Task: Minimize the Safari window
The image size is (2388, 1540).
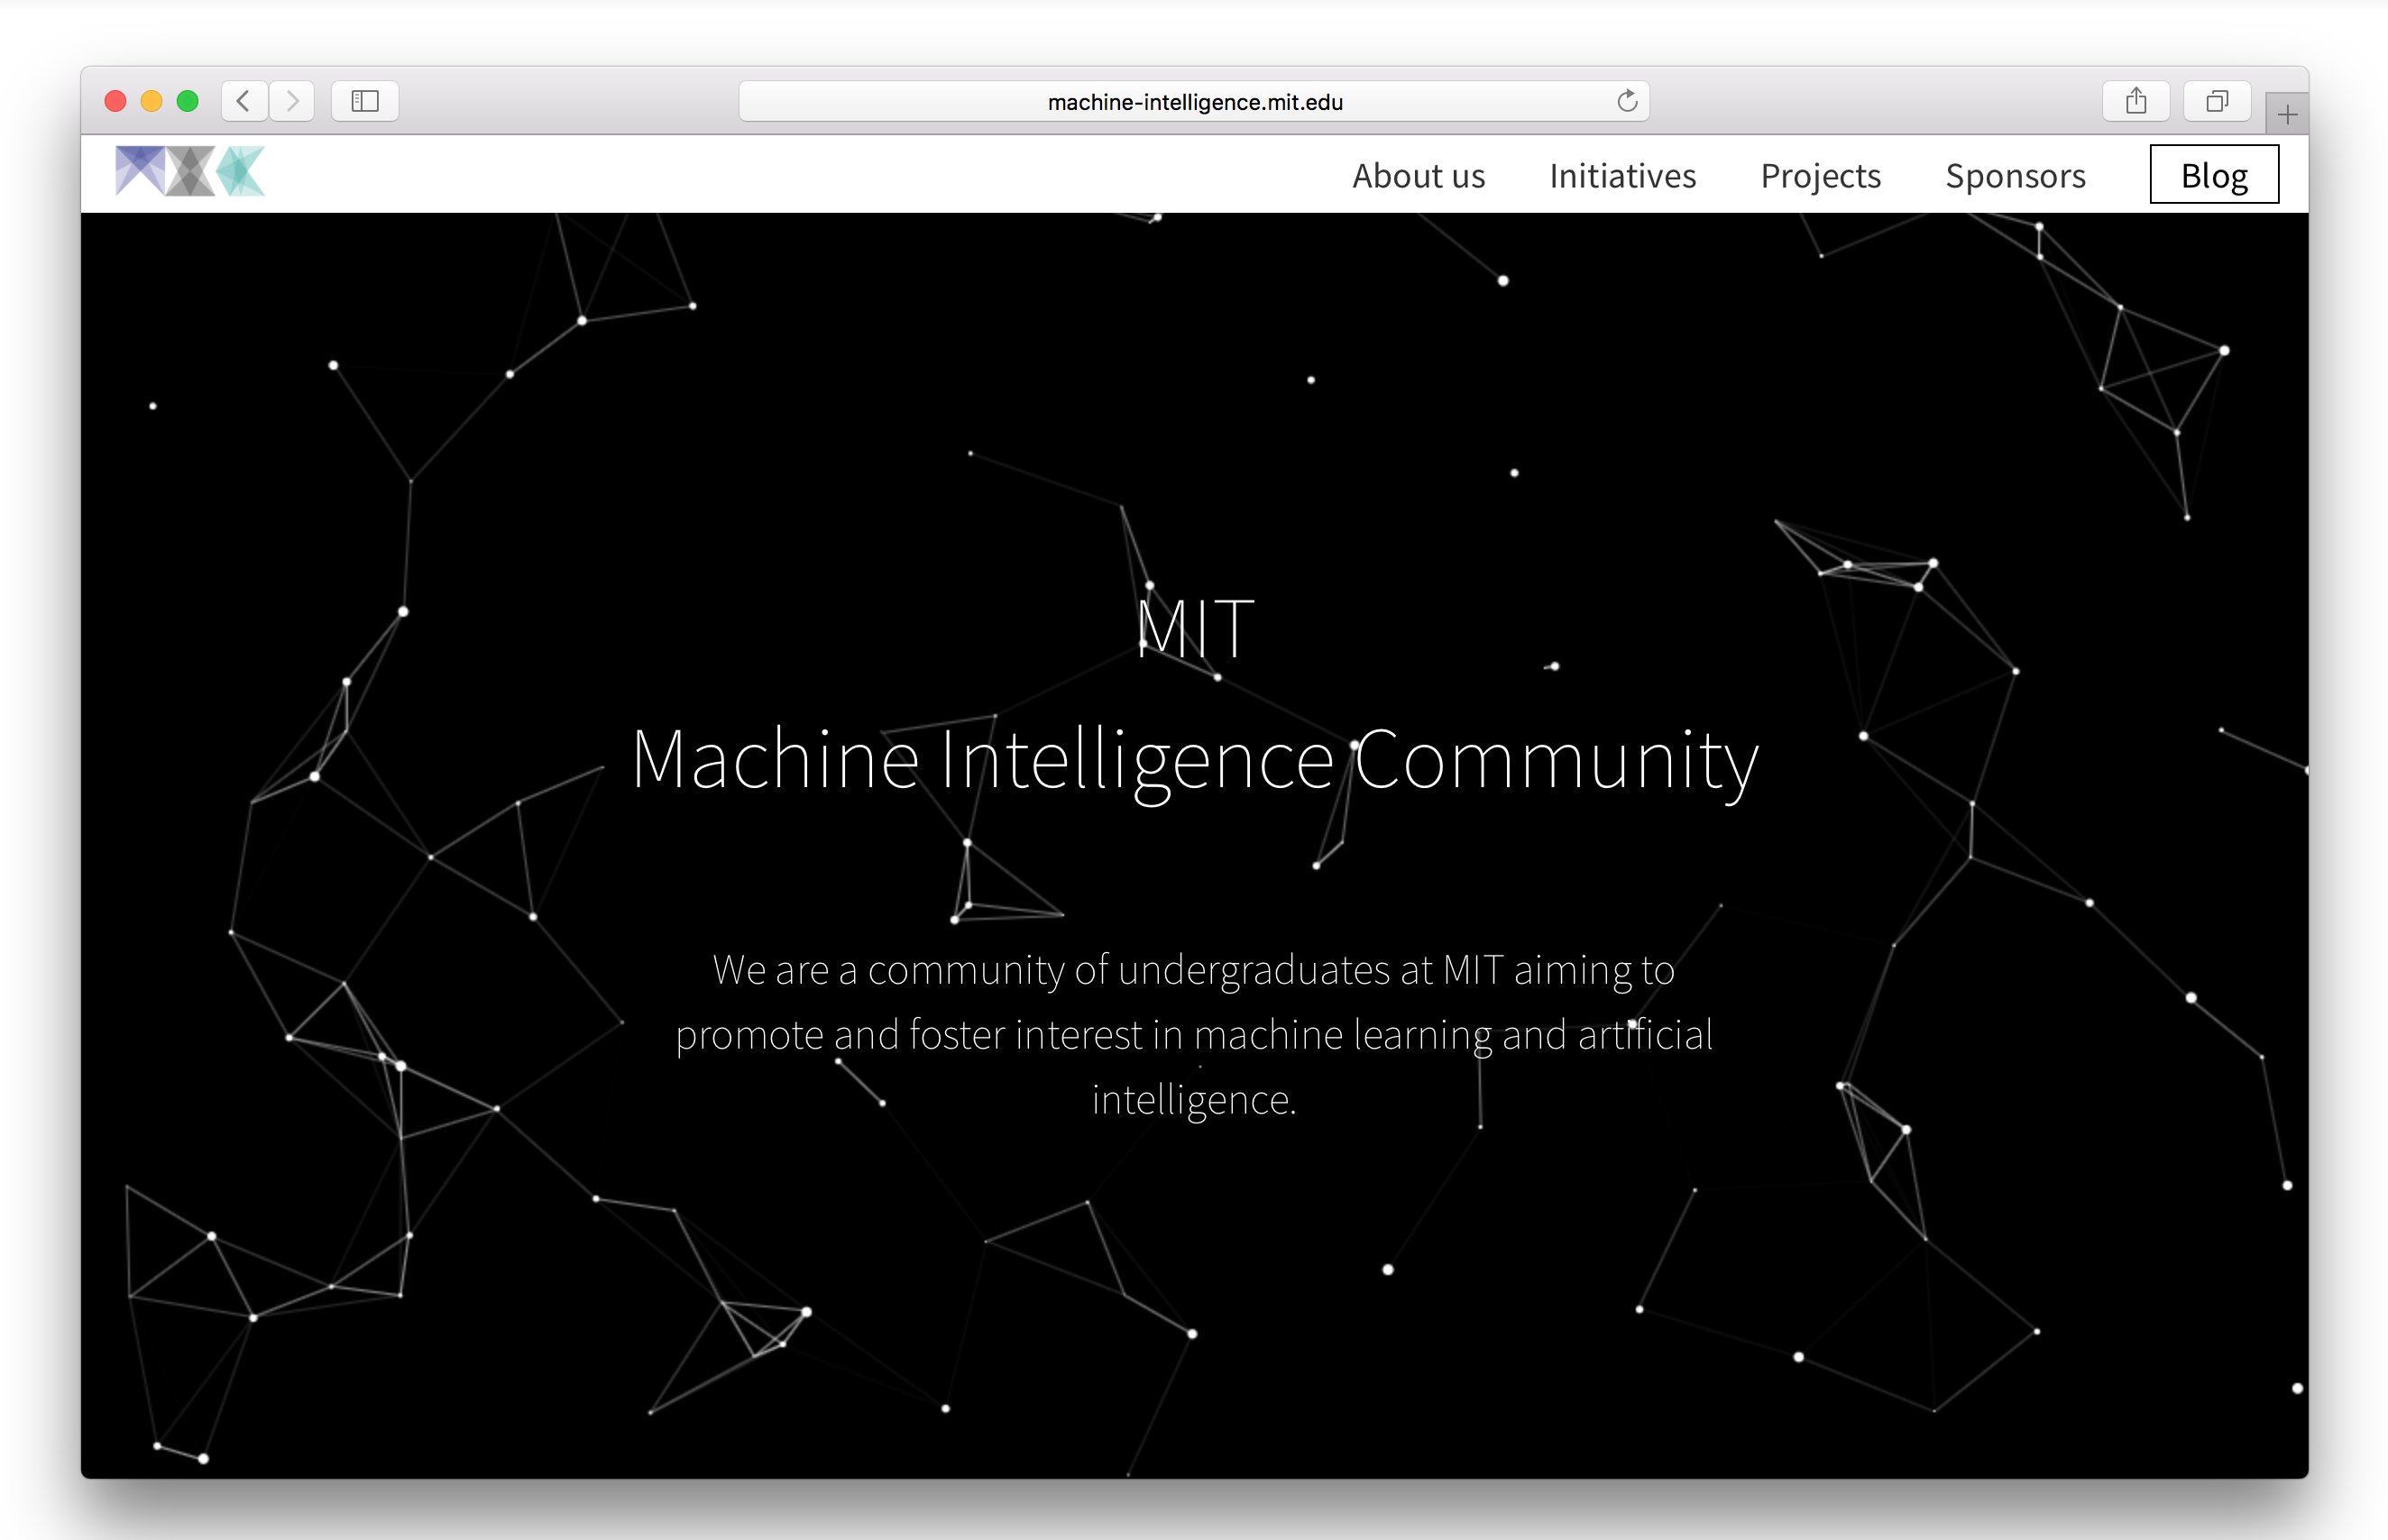Action: [x=151, y=101]
